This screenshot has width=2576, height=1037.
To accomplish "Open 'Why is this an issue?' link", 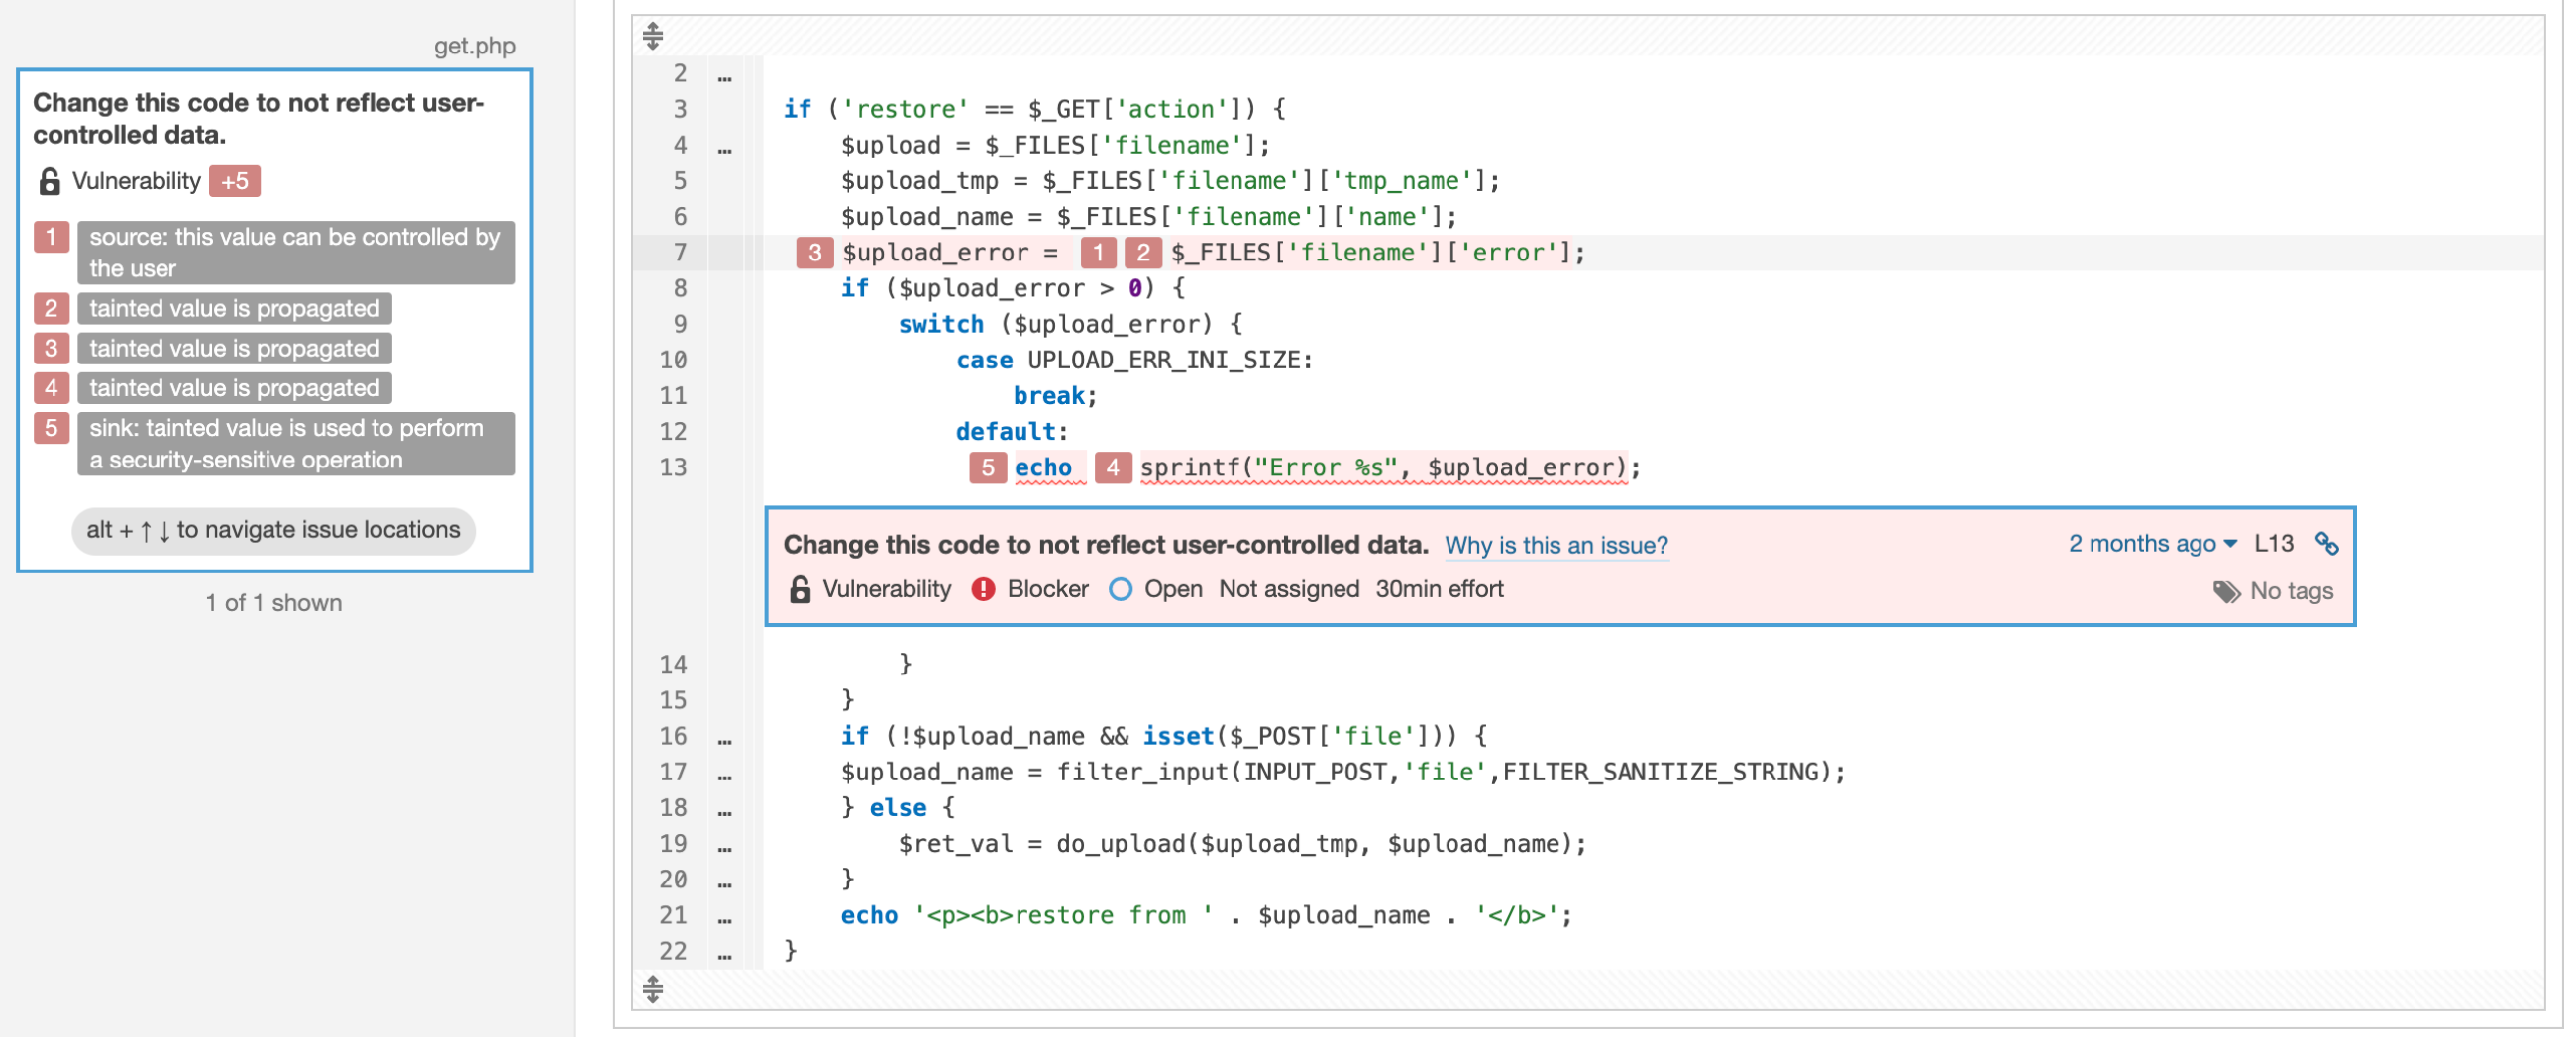I will (x=1556, y=545).
